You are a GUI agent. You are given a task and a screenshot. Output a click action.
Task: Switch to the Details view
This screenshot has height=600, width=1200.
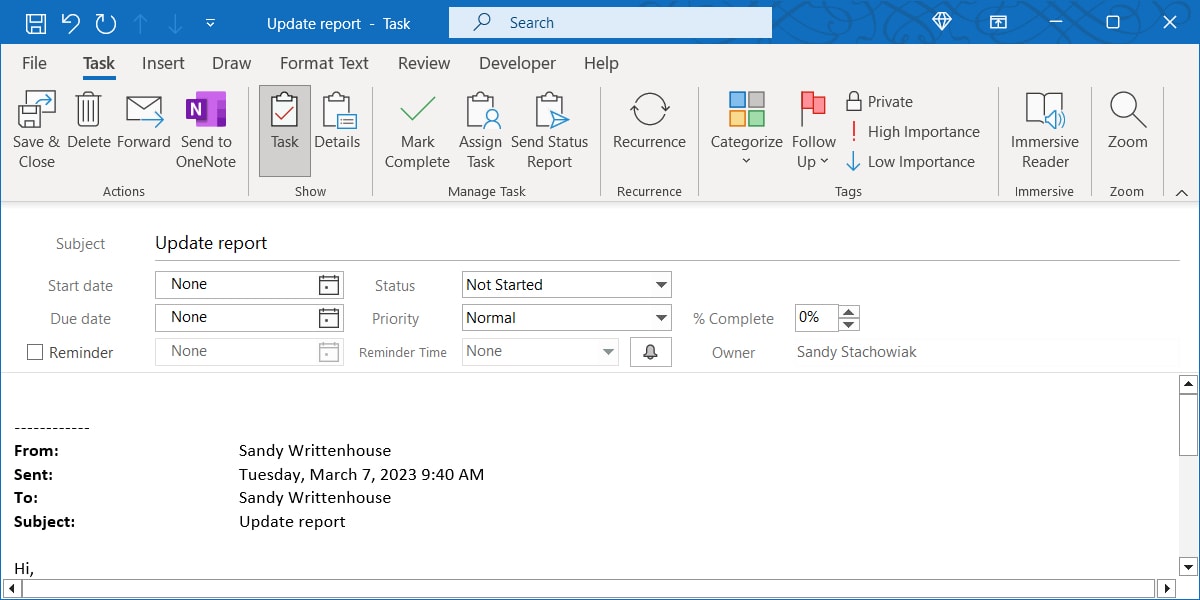tap(338, 128)
